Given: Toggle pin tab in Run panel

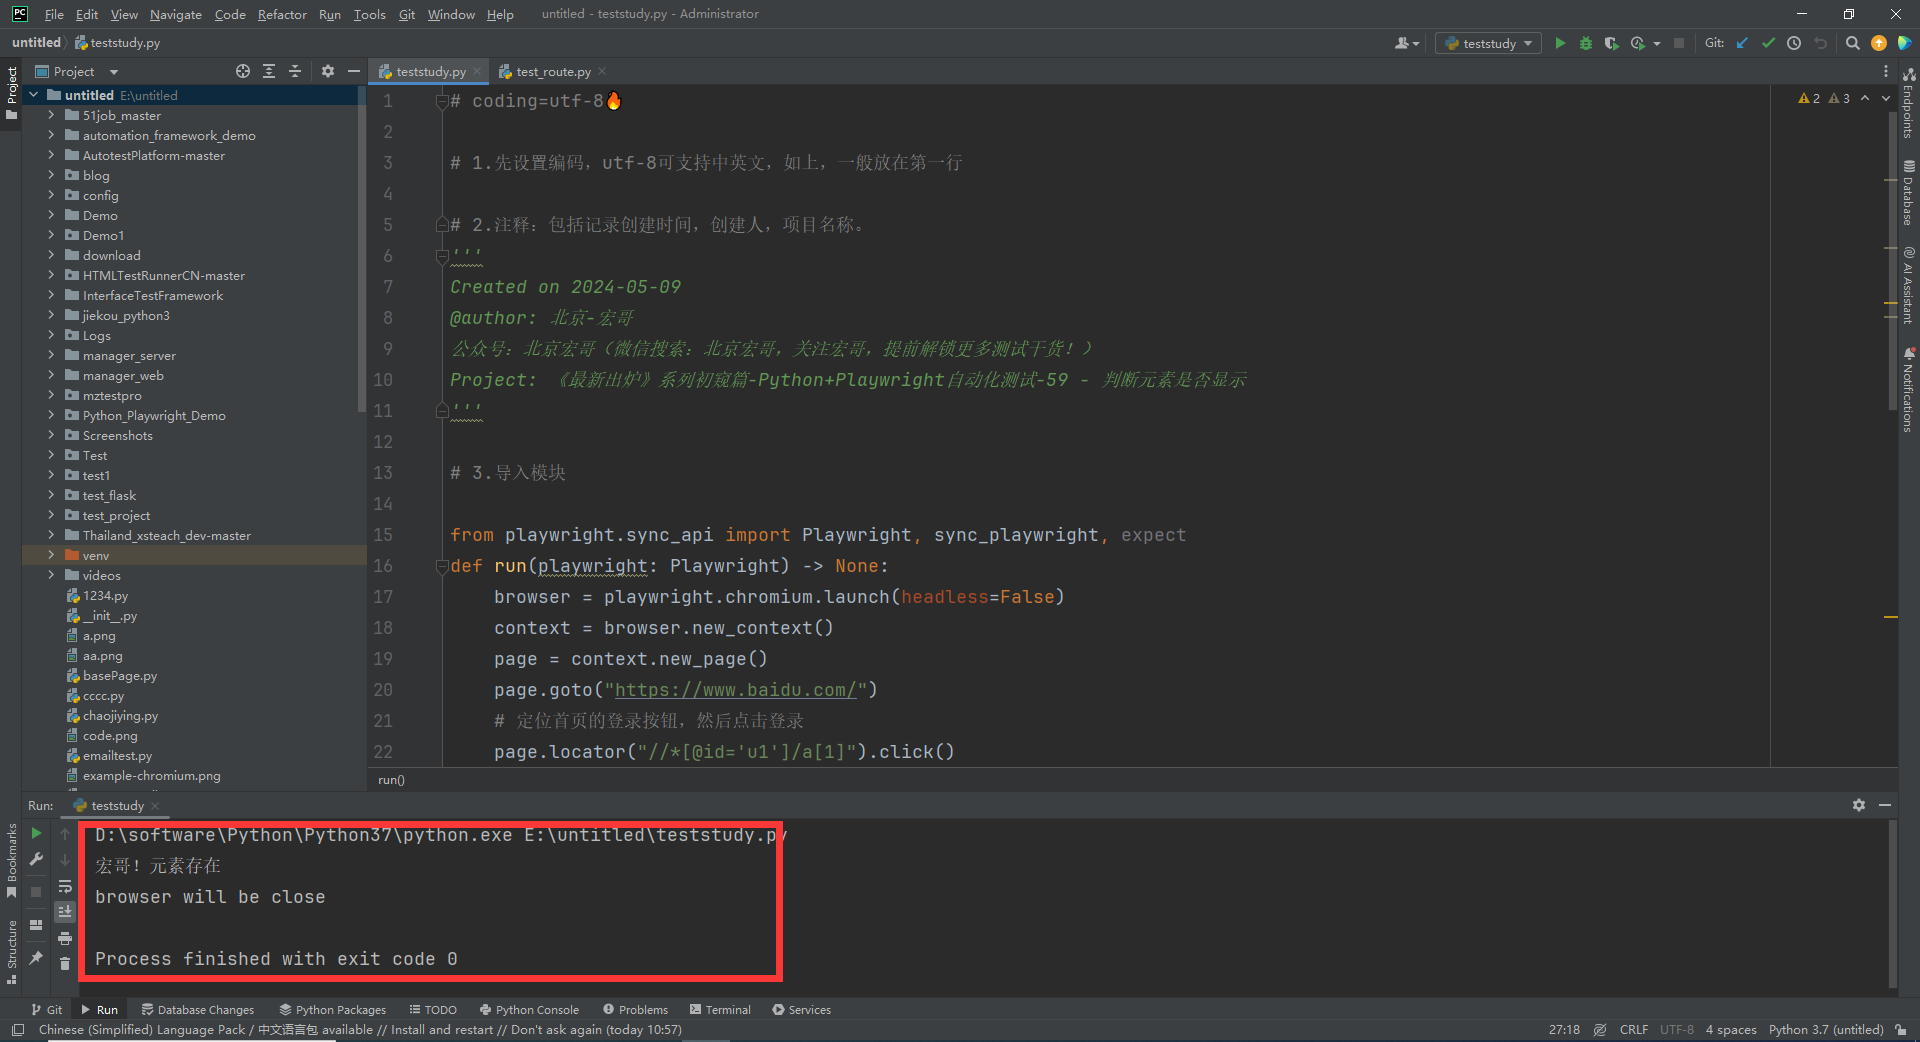Looking at the screenshot, I should pyautogui.click(x=36, y=958).
